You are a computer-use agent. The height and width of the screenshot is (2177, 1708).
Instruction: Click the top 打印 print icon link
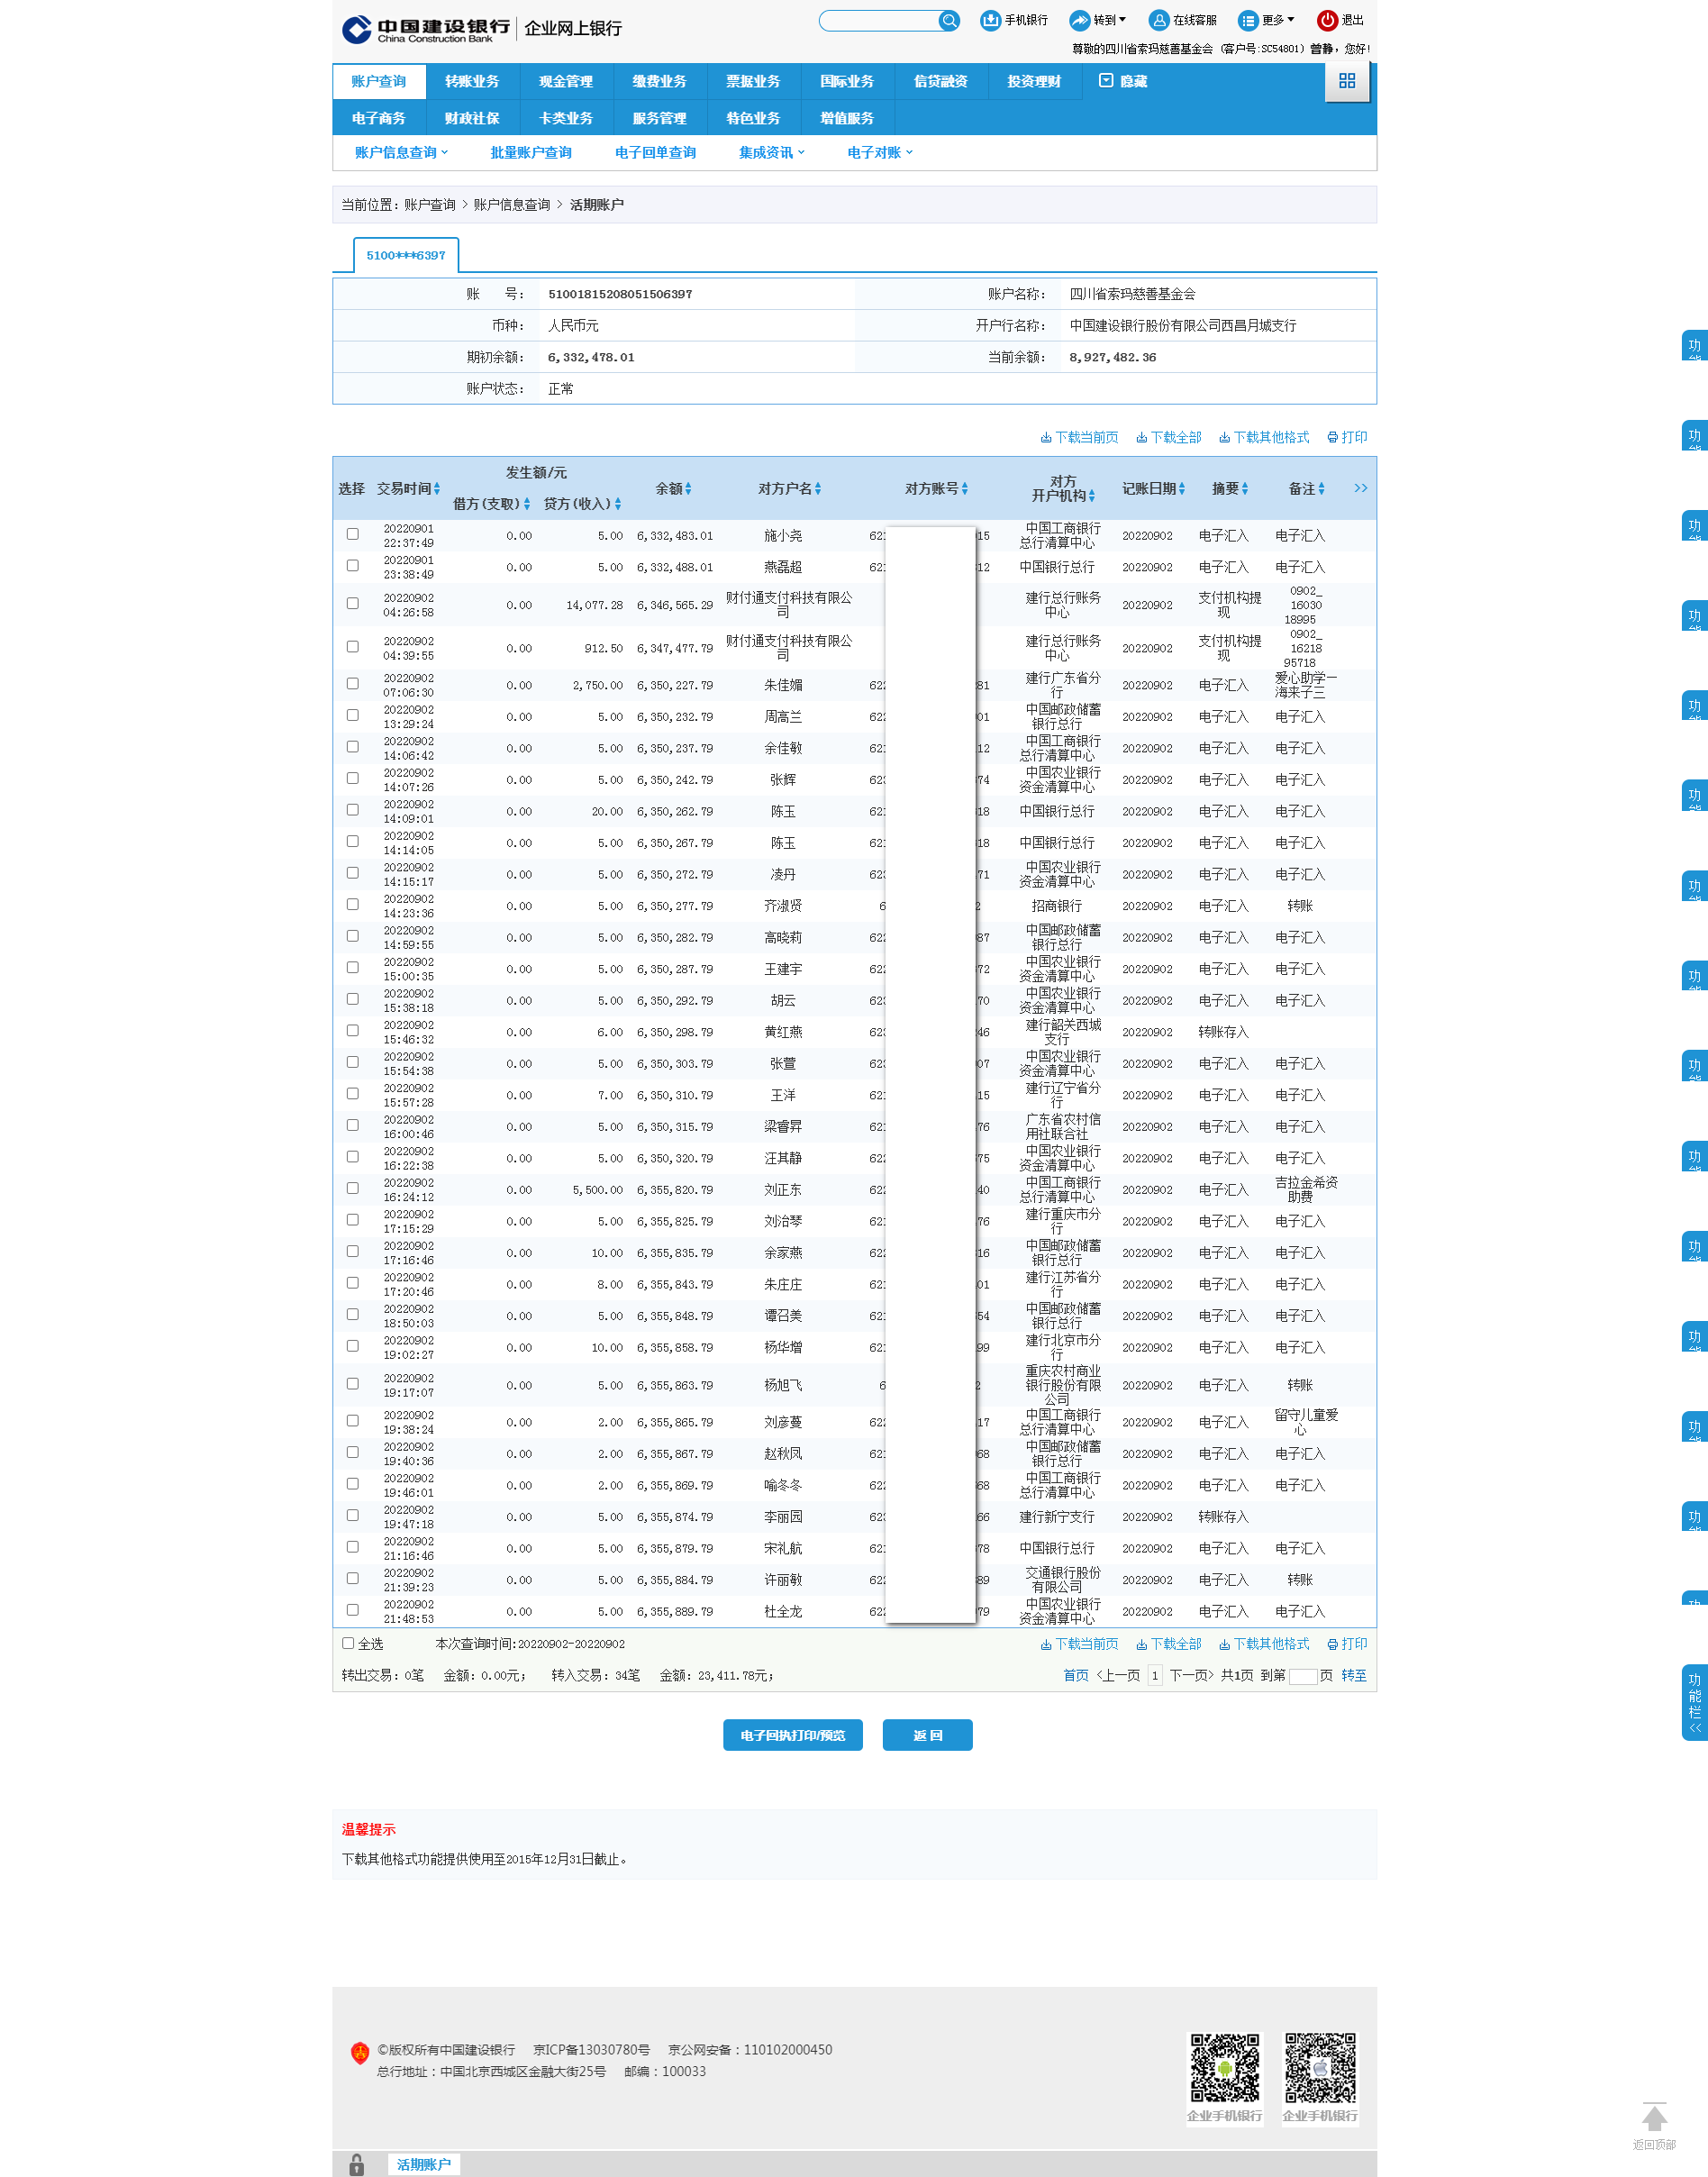pos(1347,437)
